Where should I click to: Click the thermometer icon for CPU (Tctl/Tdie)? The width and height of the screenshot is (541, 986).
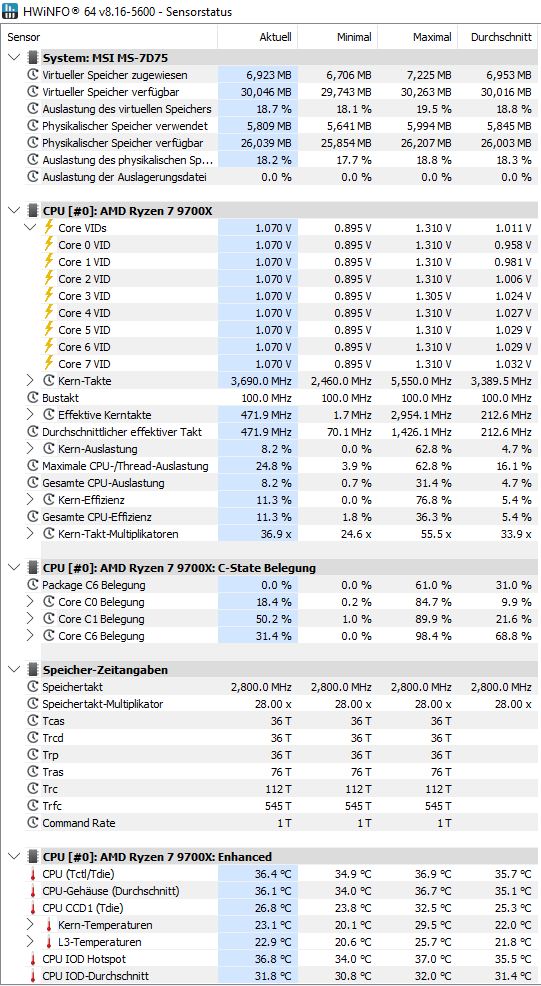(x=33, y=874)
